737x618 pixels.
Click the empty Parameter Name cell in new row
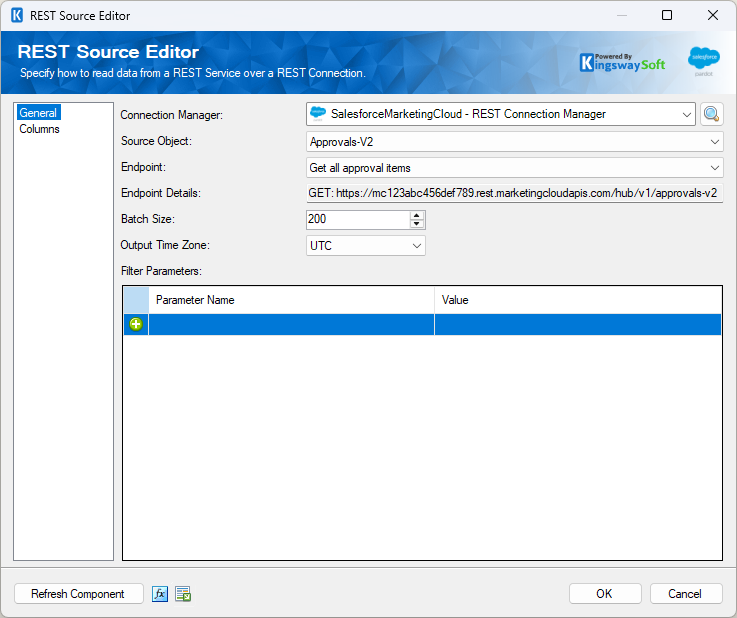click(291, 324)
